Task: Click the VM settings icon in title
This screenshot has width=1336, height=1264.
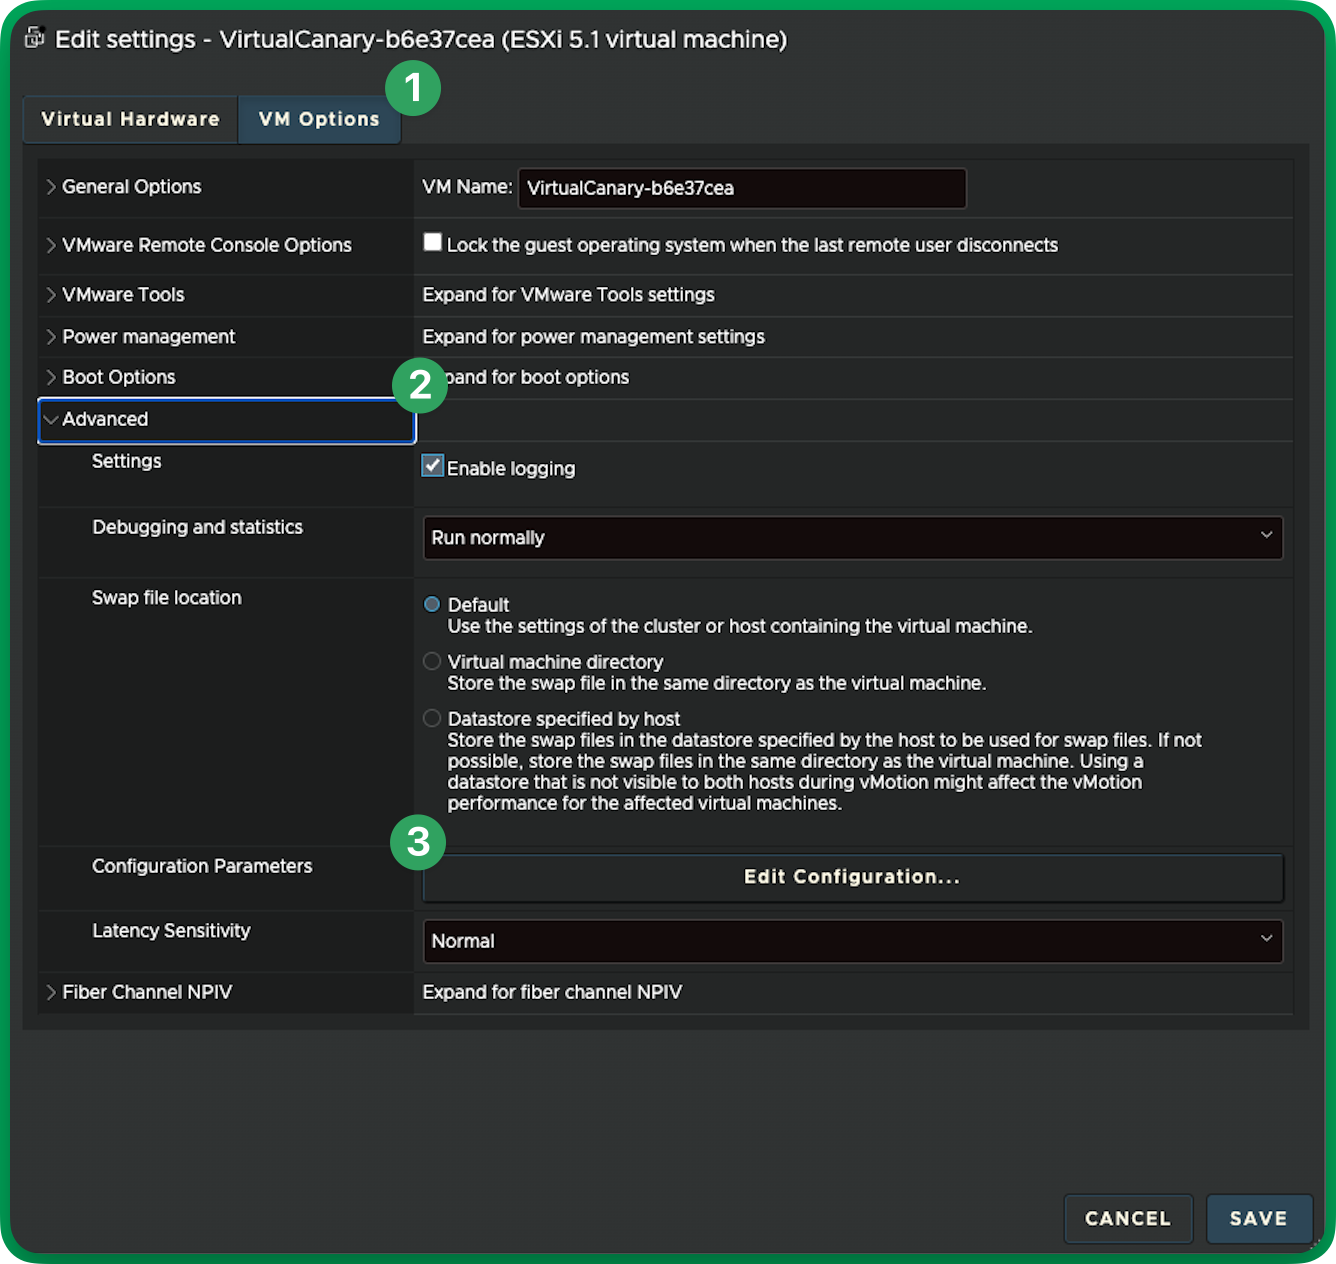Action: click(35, 38)
